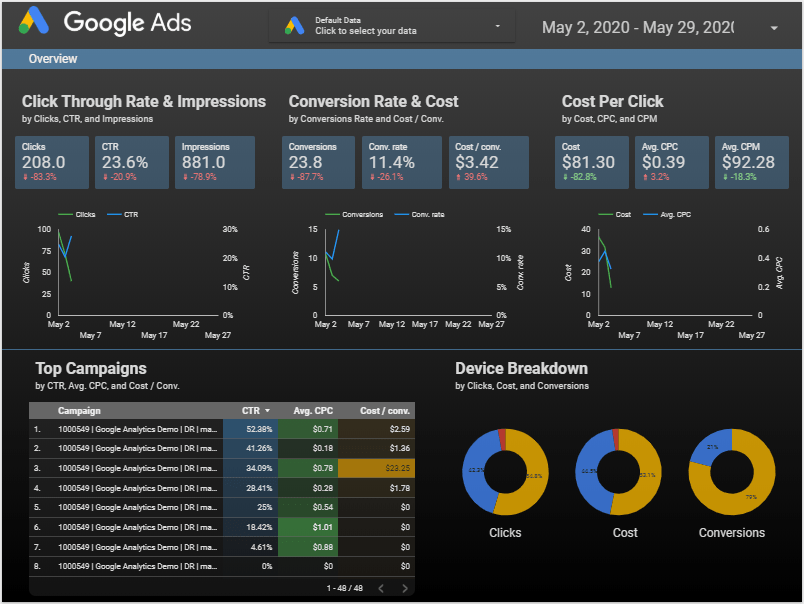
Task: Click the Clicks donut chart
Action: [505, 472]
